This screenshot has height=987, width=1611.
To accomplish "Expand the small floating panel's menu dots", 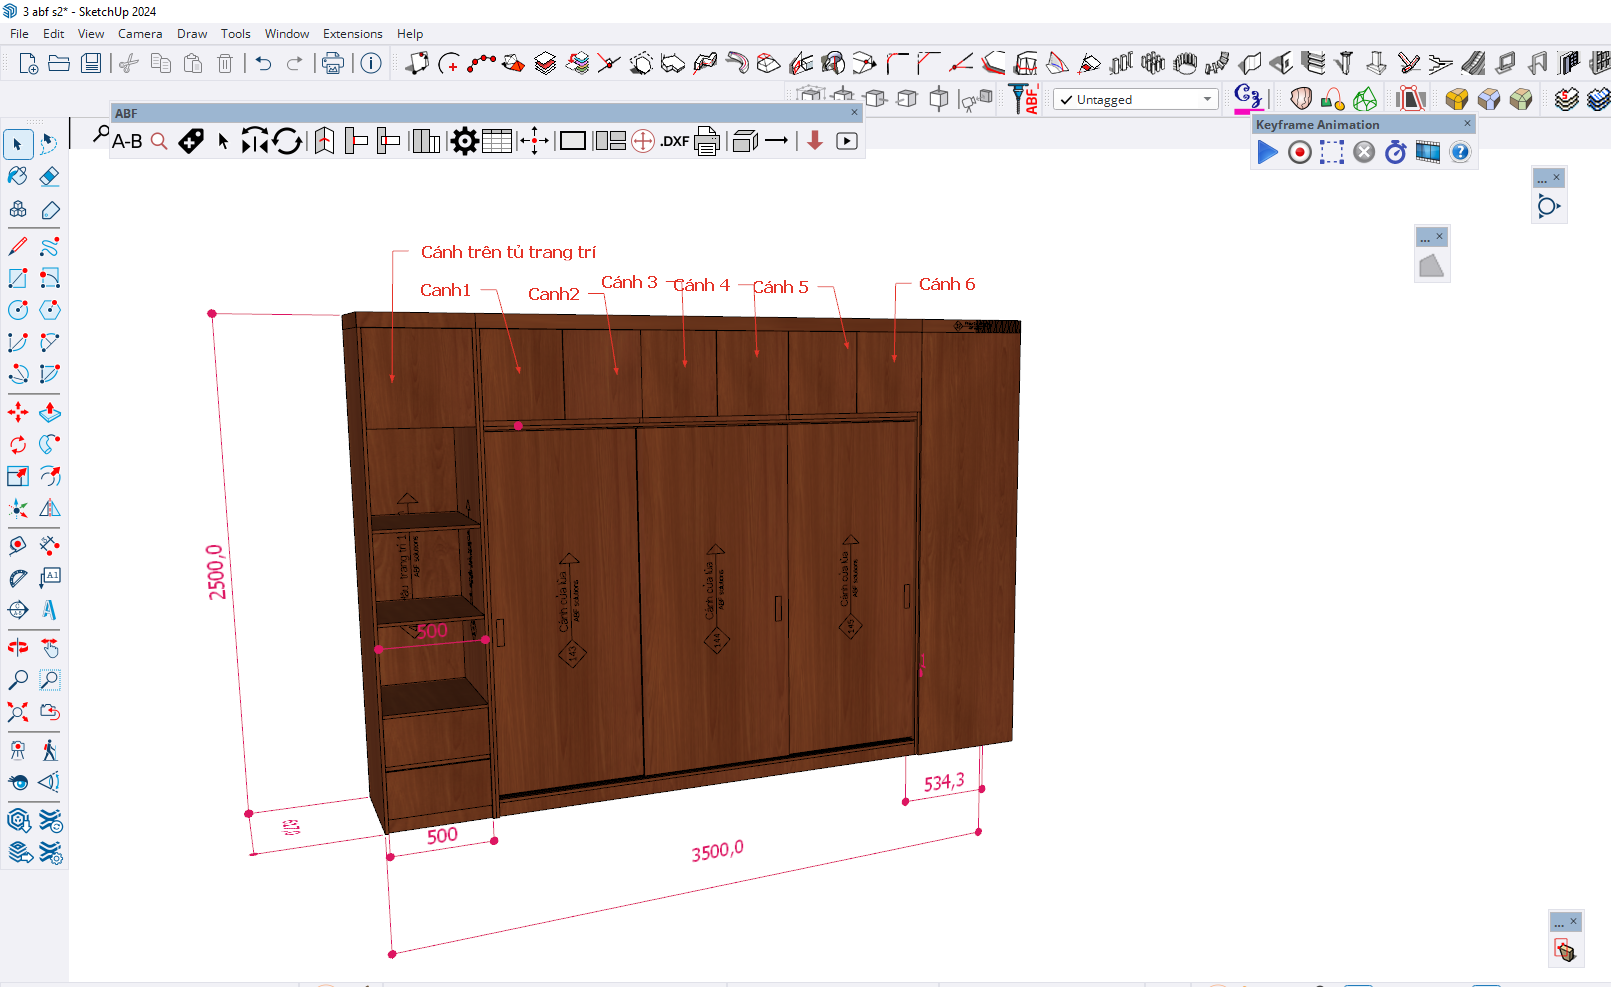I will (x=1542, y=179).
